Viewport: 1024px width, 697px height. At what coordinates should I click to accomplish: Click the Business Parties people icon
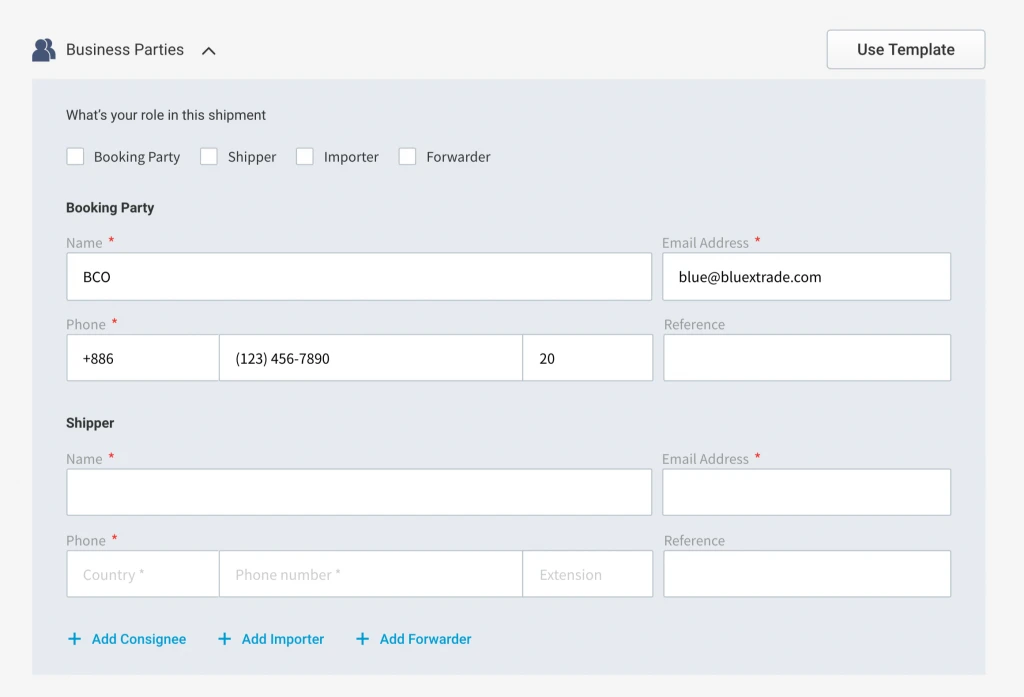point(43,50)
